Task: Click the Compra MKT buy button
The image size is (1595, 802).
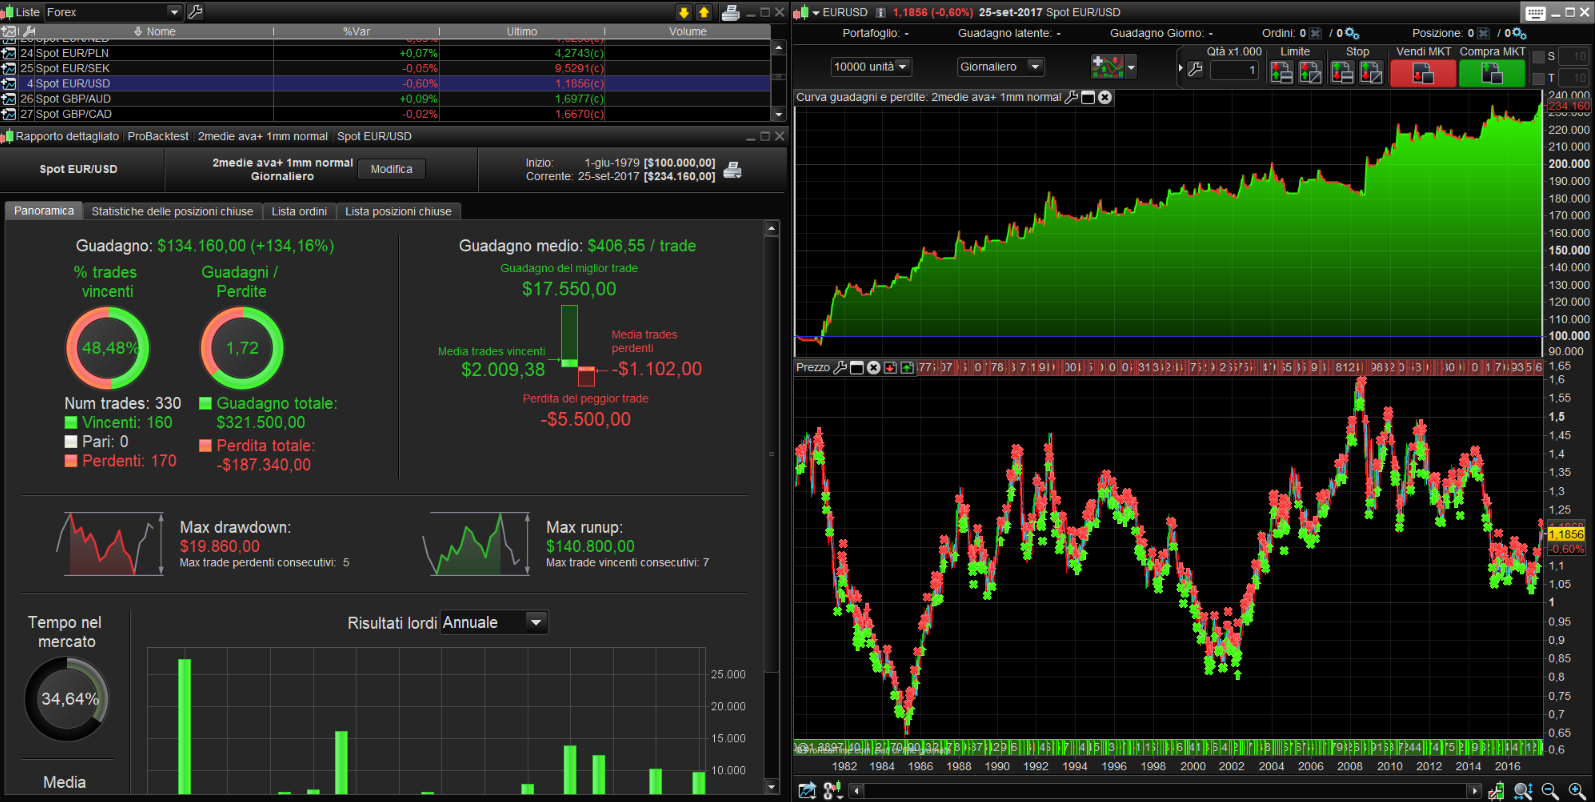Action: 1492,73
